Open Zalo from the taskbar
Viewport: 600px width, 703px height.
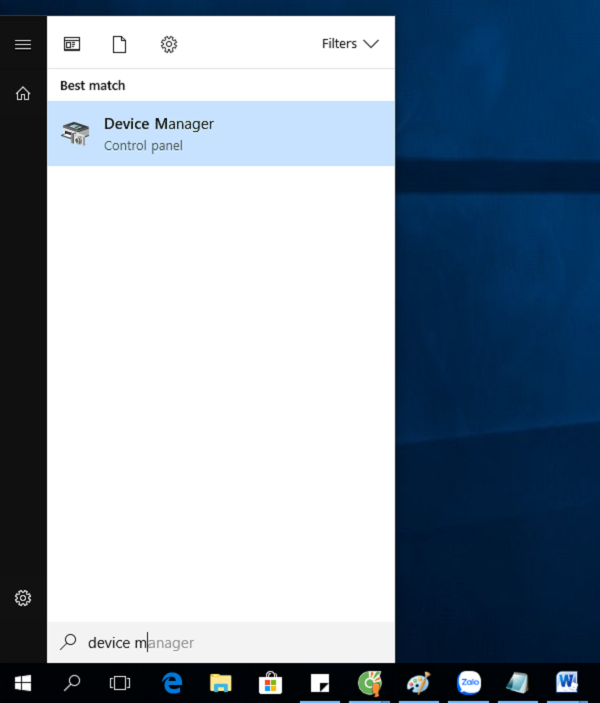coord(468,683)
